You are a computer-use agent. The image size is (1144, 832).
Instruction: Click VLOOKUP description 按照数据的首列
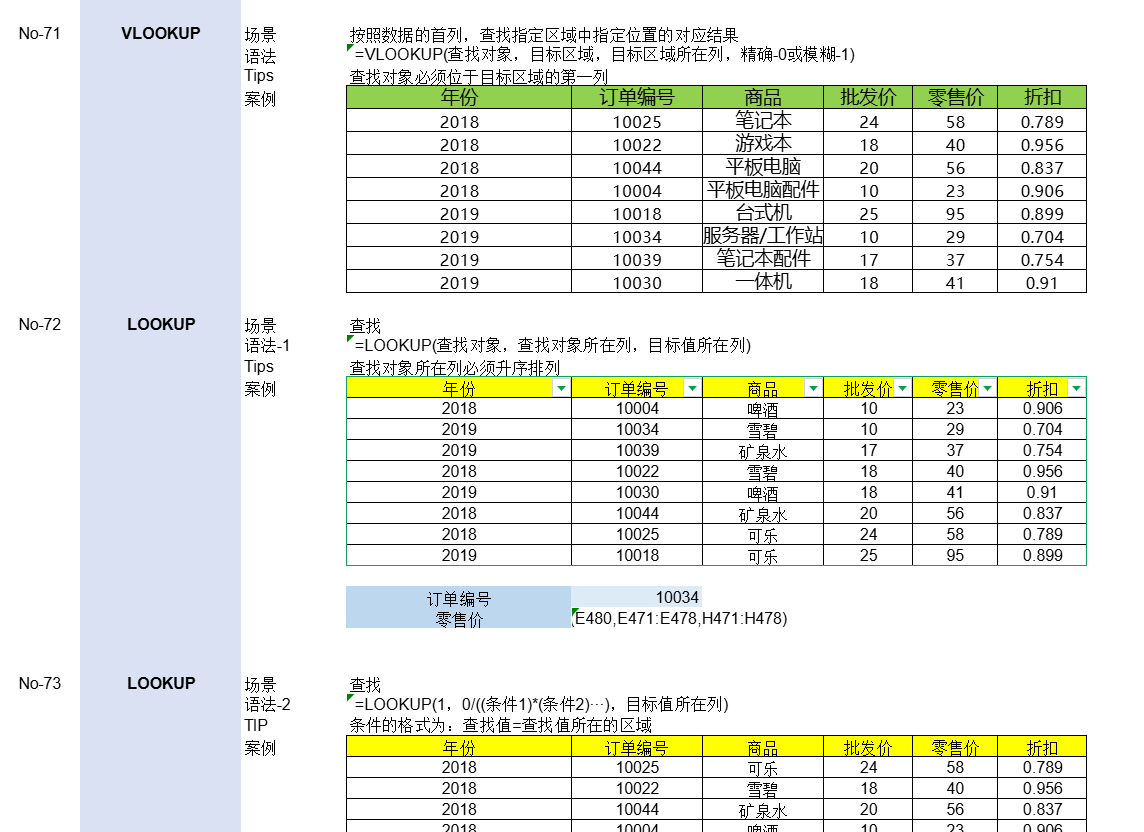coord(544,35)
